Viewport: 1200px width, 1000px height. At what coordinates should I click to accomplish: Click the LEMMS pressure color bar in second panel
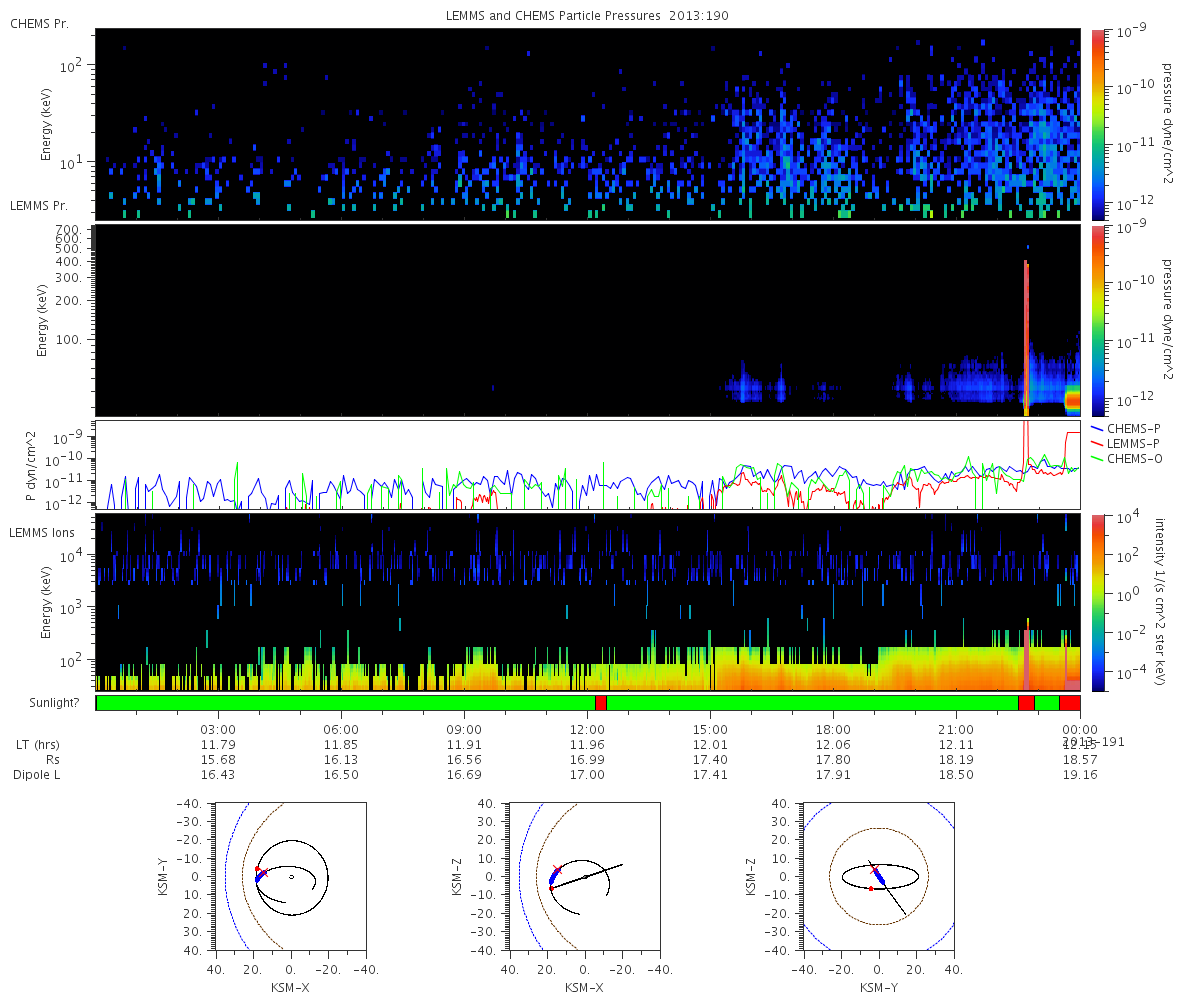(x=1097, y=320)
